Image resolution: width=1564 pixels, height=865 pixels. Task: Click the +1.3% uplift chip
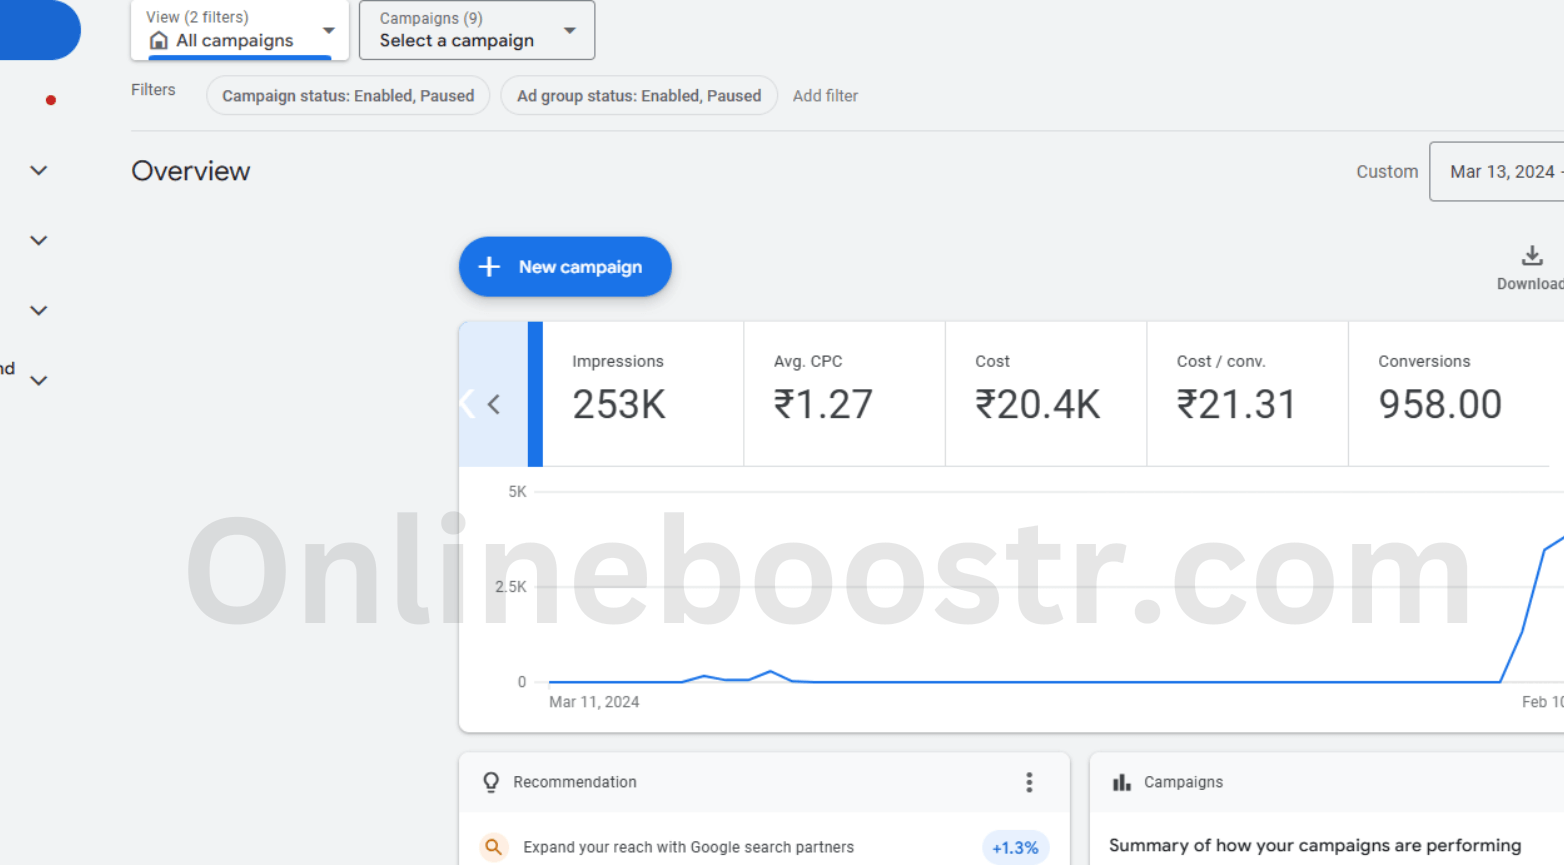point(1015,847)
